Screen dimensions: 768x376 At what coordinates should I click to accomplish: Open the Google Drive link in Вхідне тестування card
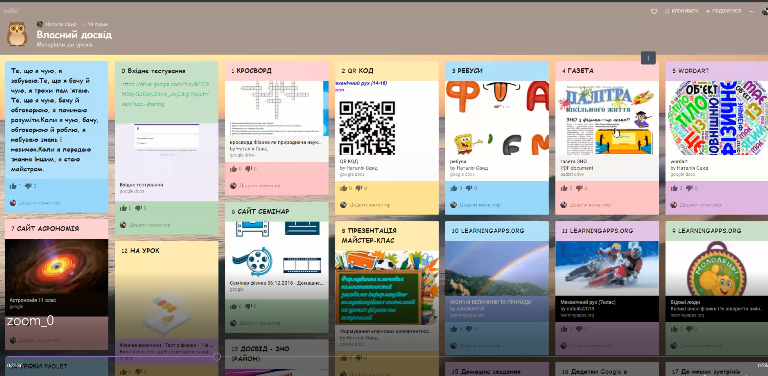pyautogui.click(x=164, y=94)
